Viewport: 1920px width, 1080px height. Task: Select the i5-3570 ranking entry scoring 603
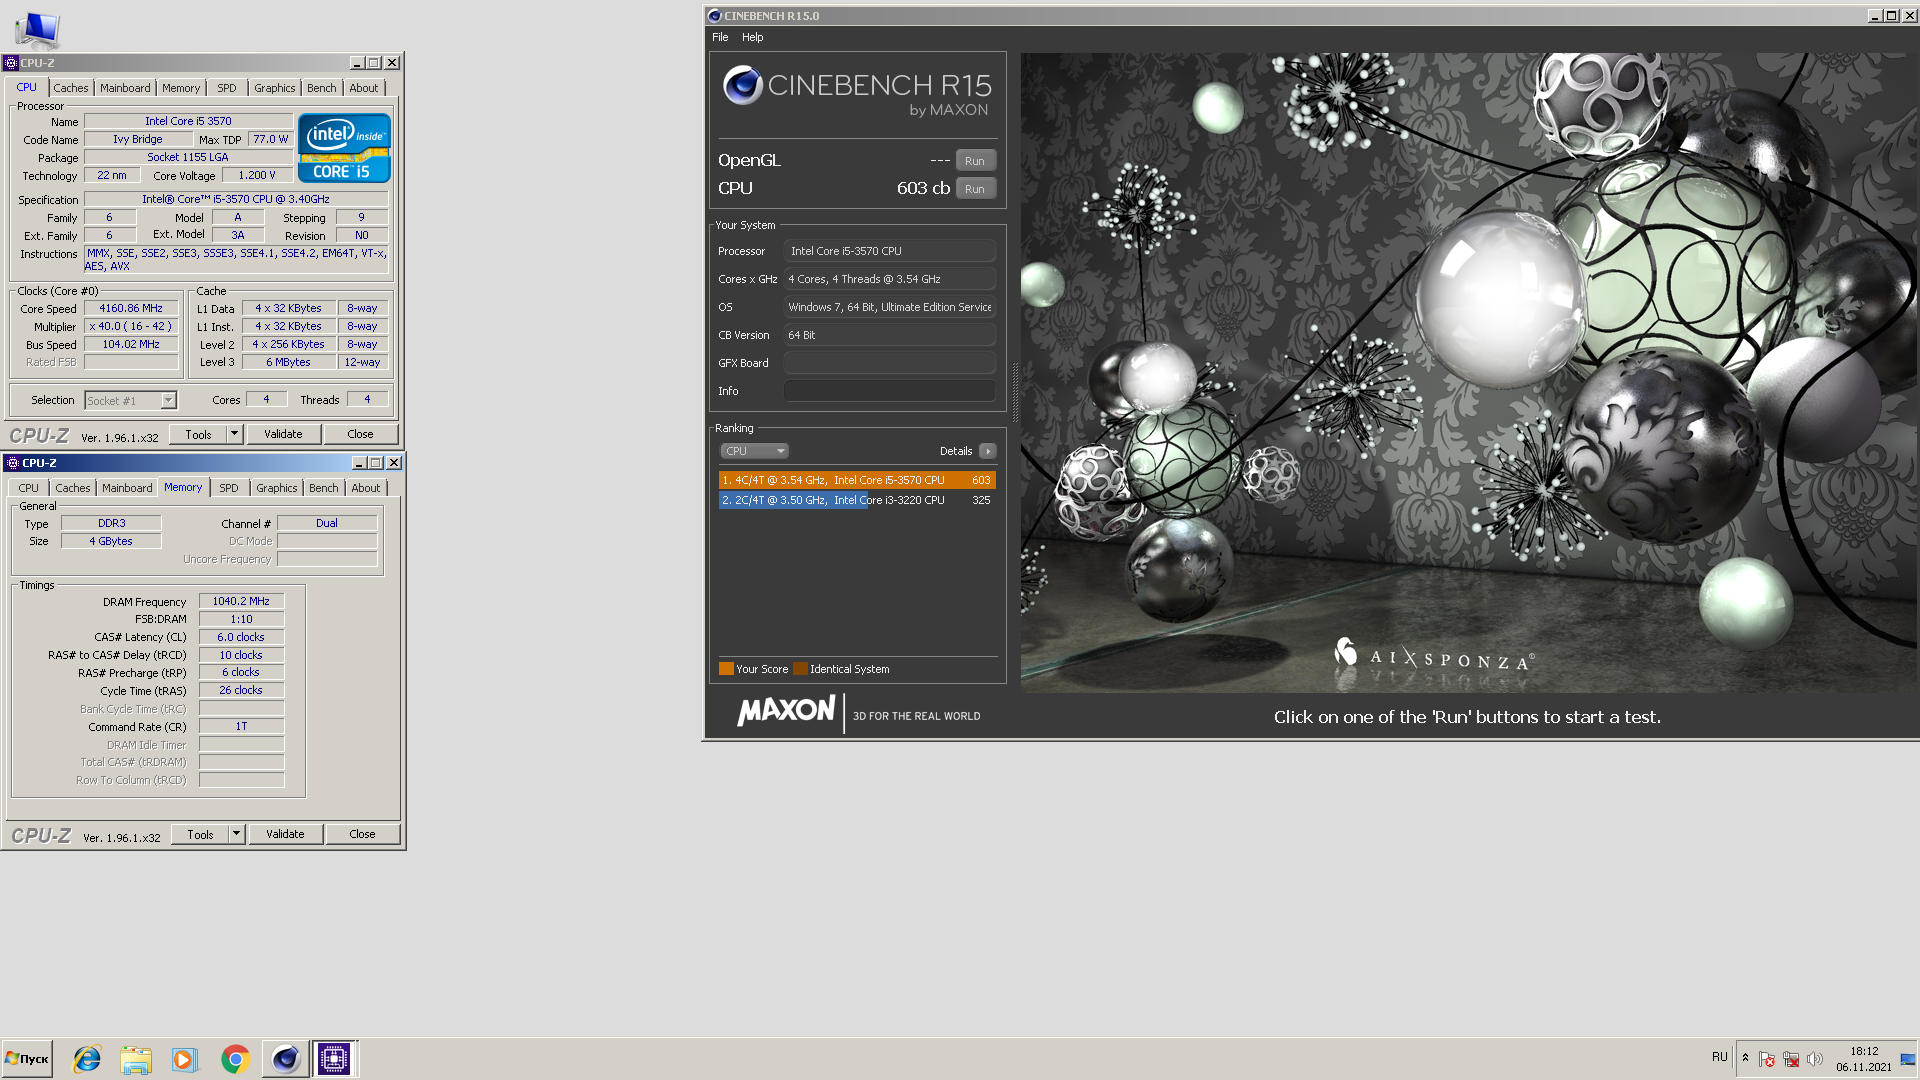click(857, 480)
